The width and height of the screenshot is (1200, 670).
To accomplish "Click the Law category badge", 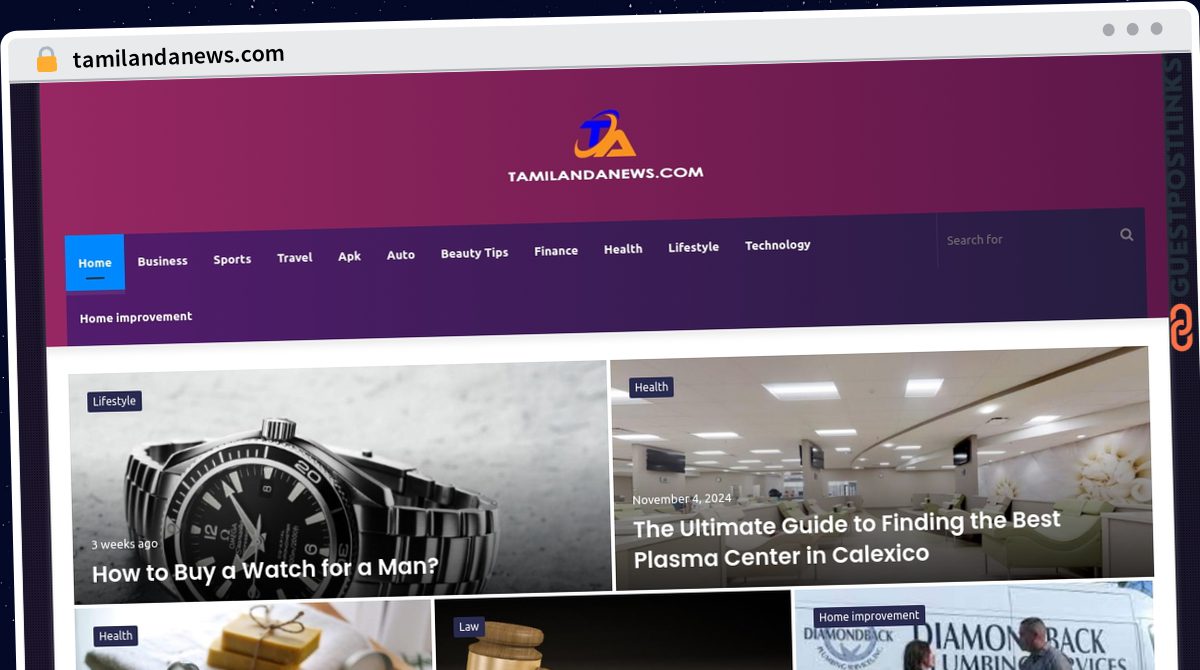I will tap(469, 627).
